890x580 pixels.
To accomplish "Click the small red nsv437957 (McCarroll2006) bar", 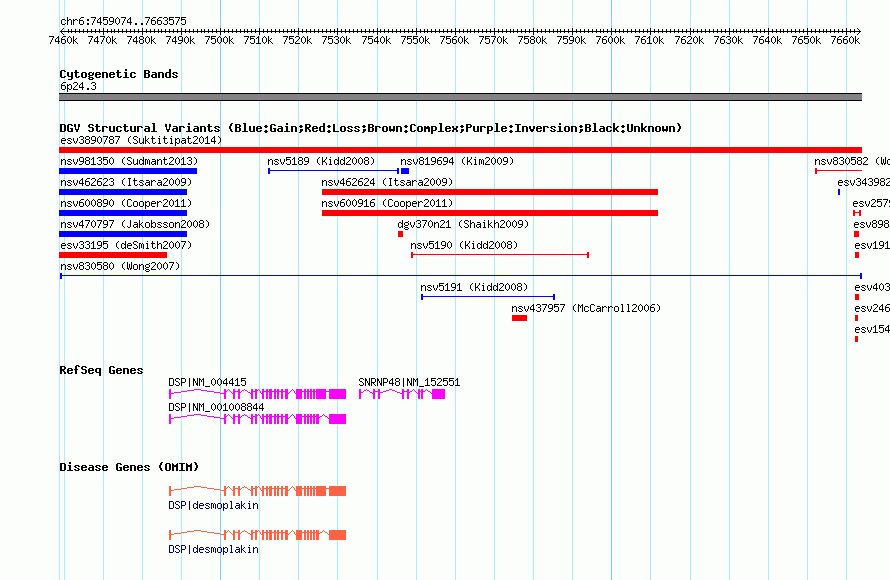I will [519, 318].
